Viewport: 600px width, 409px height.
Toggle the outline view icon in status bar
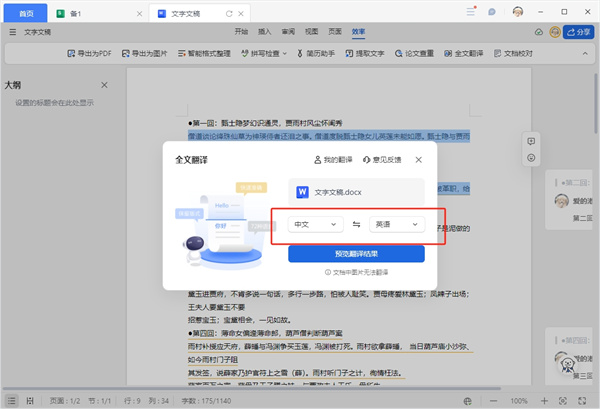click(12, 401)
